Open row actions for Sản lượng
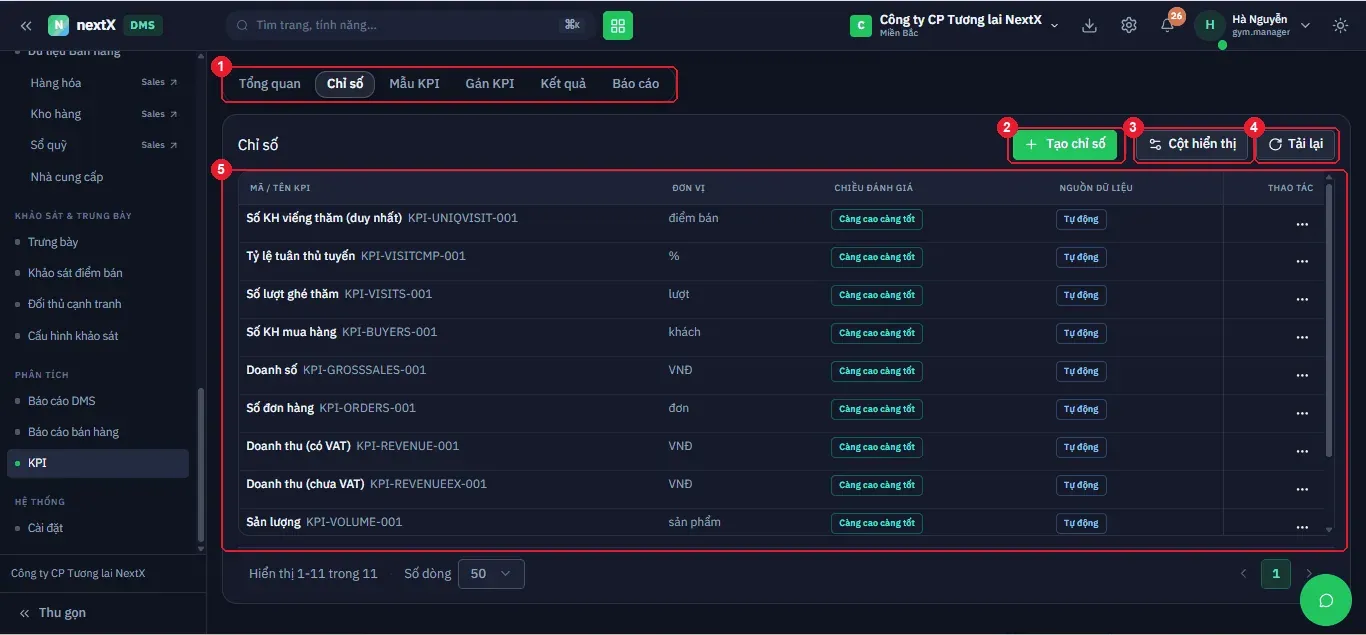1366x635 pixels. (1302, 528)
